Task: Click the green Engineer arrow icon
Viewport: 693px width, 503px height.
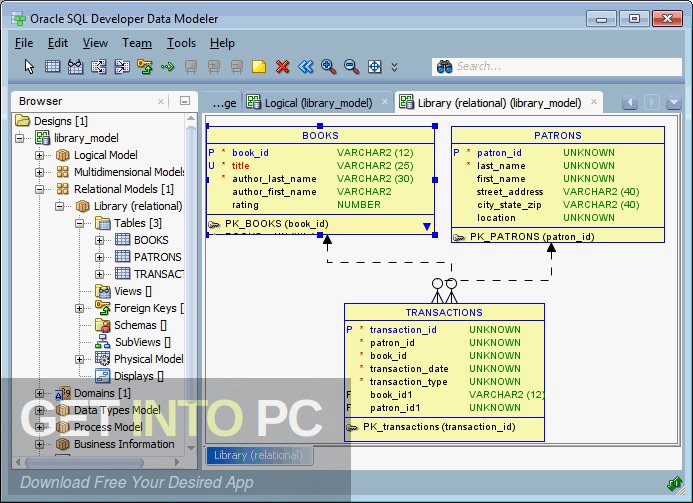Action: coord(168,67)
